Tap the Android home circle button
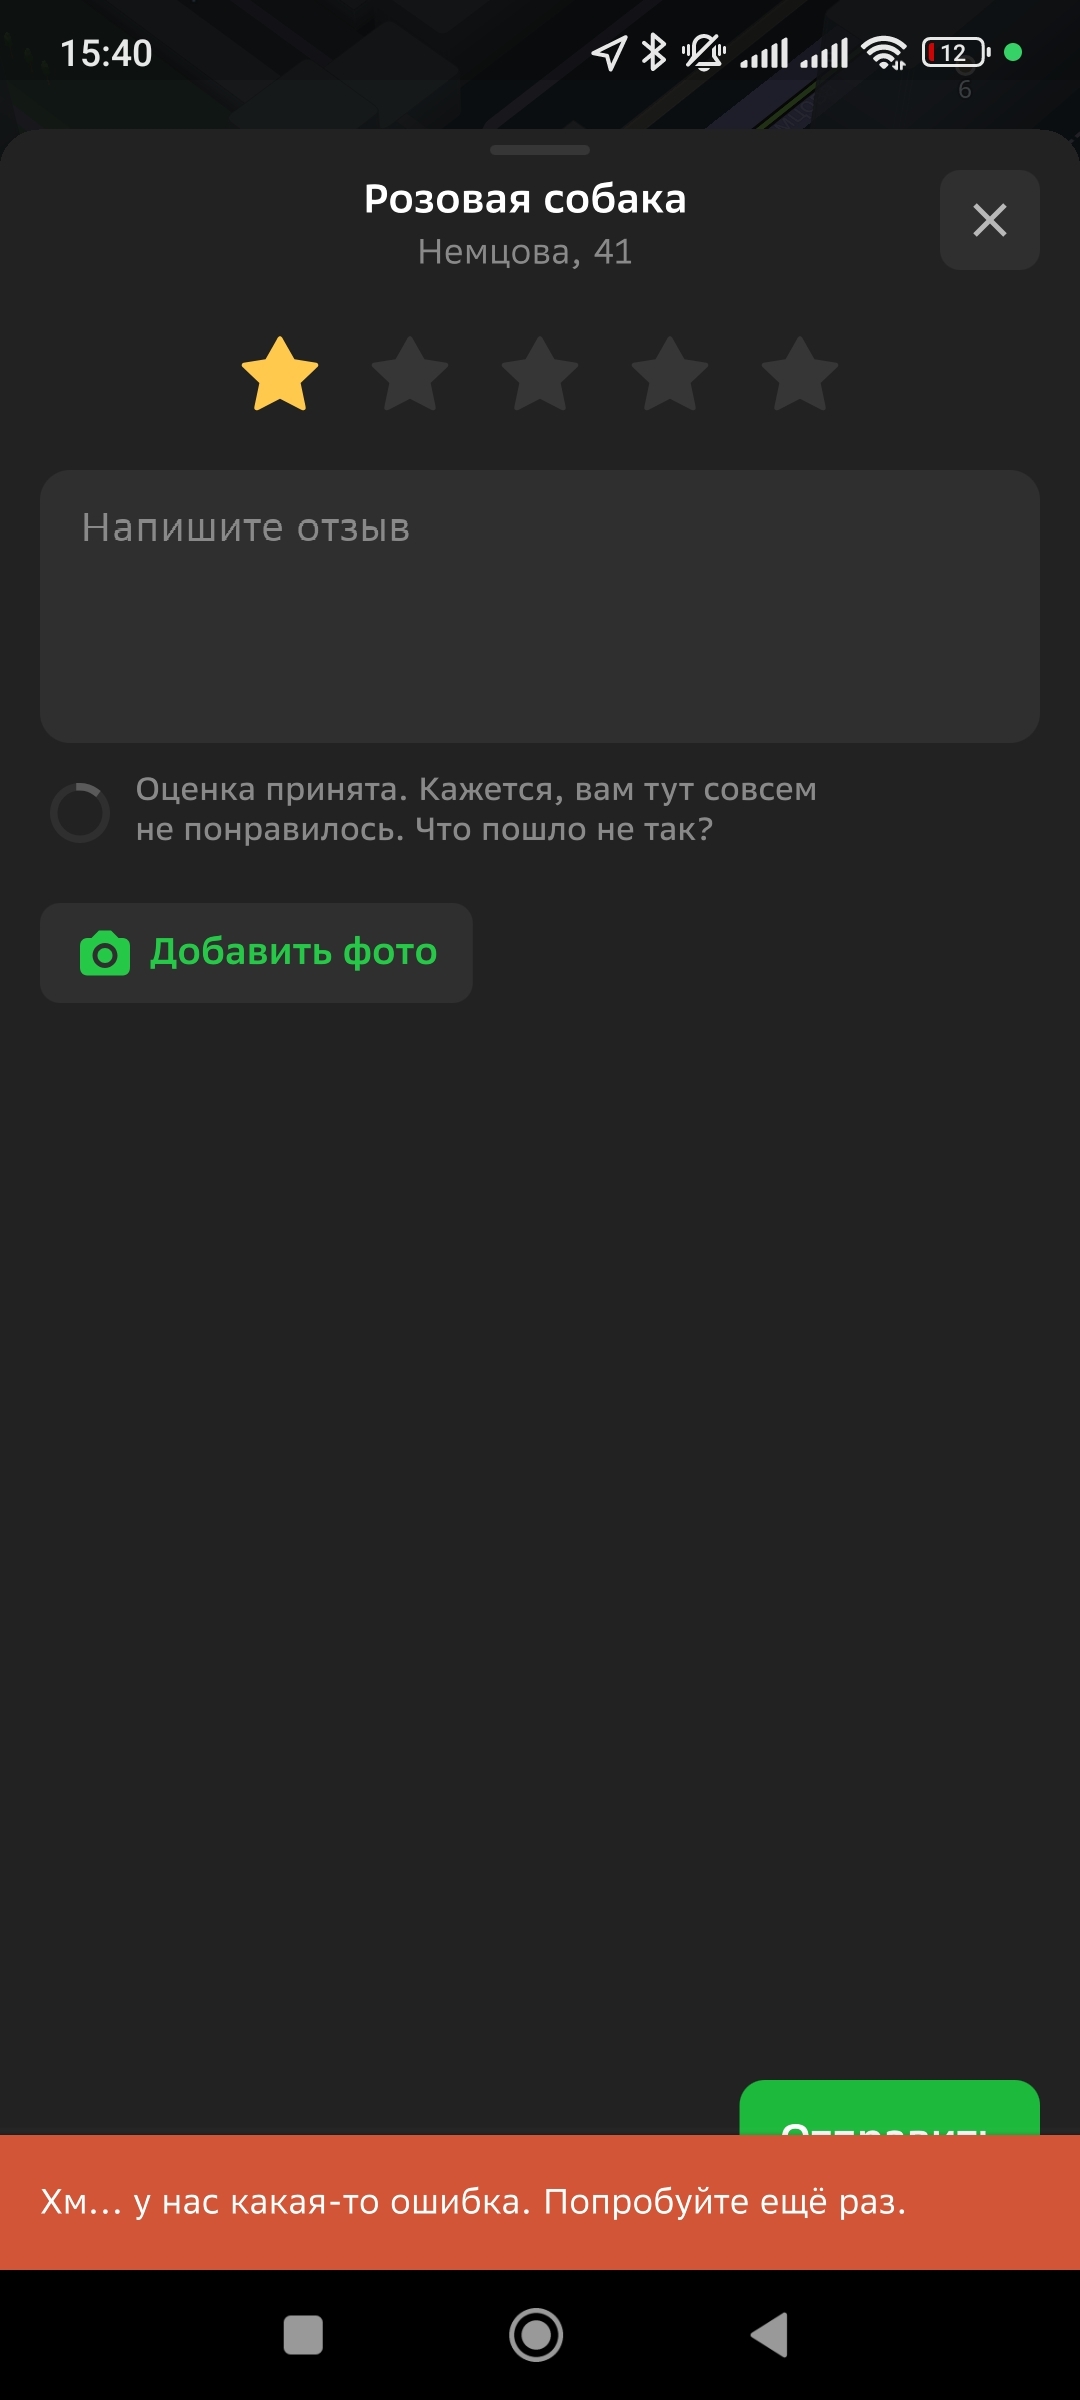Screen dimensions: 1080x2400 pyautogui.click(x=536, y=2335)
